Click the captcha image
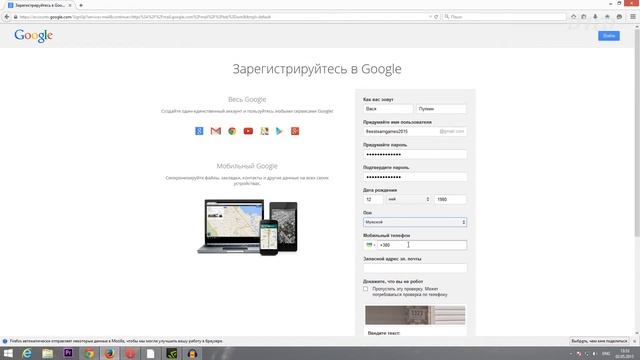 click(415, 315)
